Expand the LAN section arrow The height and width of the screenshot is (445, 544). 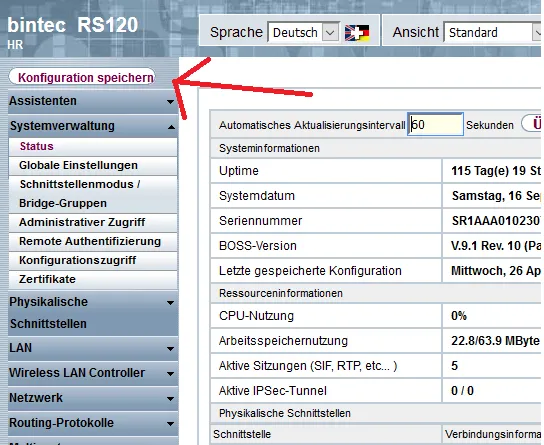pos(170,349)
